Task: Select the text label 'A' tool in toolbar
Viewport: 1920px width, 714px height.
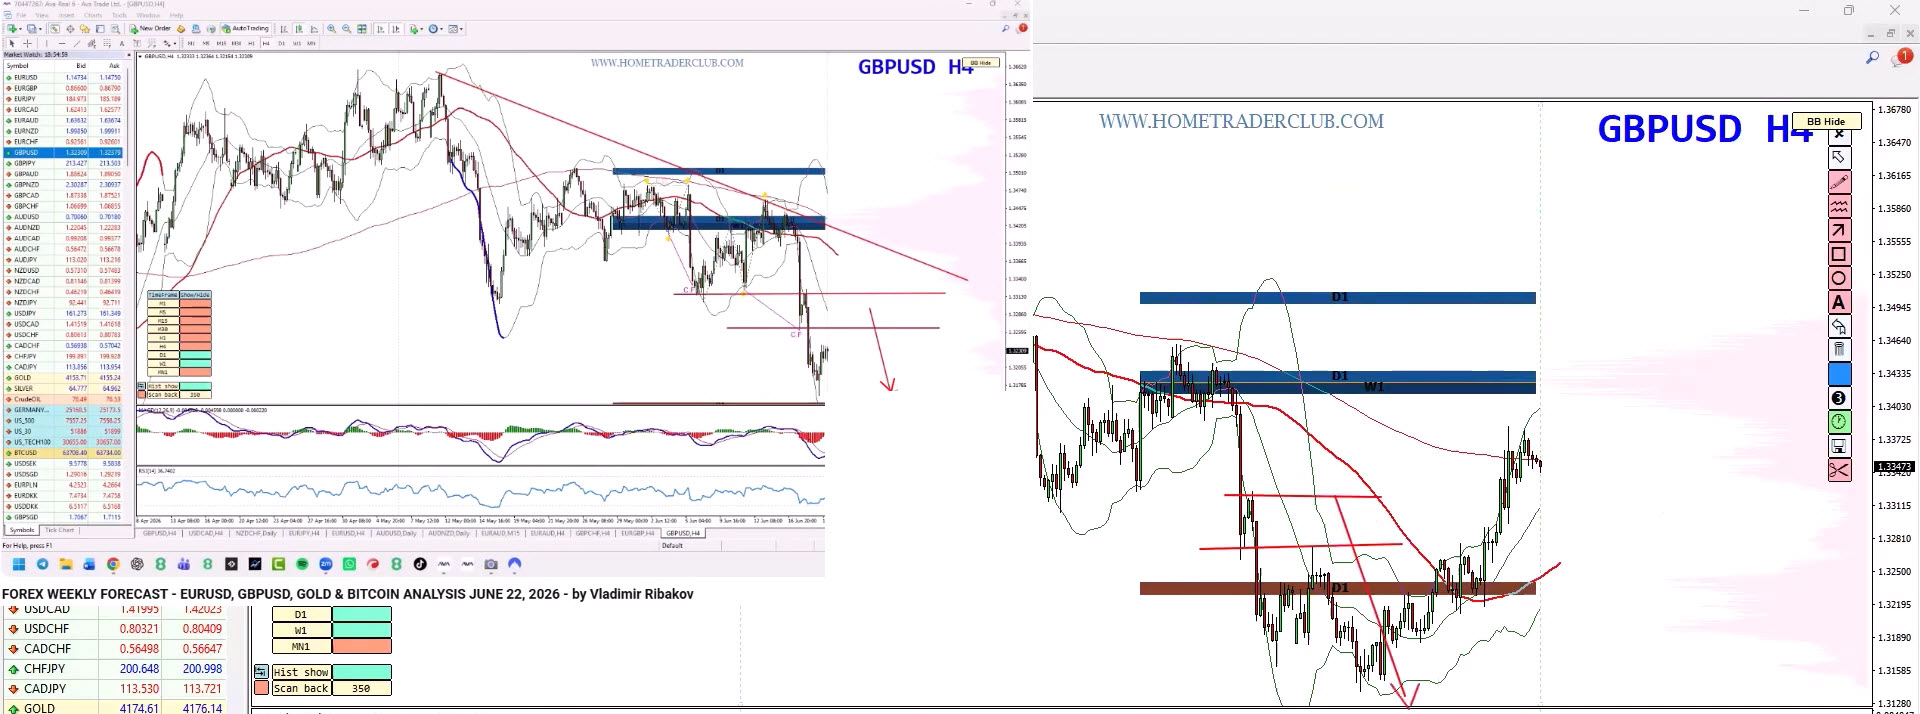Action: tap(122, 43)
